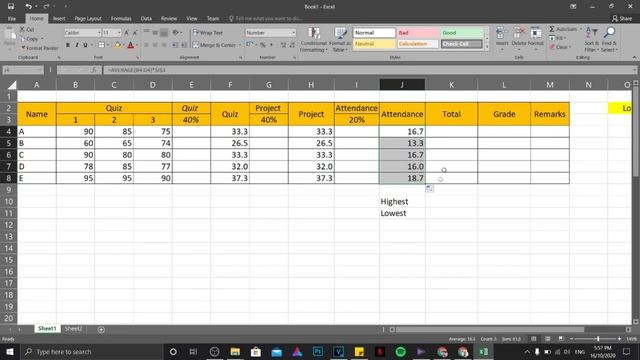Open the Insert ribbon tab
This screenshot has height=360, width=640.
pyautogui.click(x=59, y=18)
